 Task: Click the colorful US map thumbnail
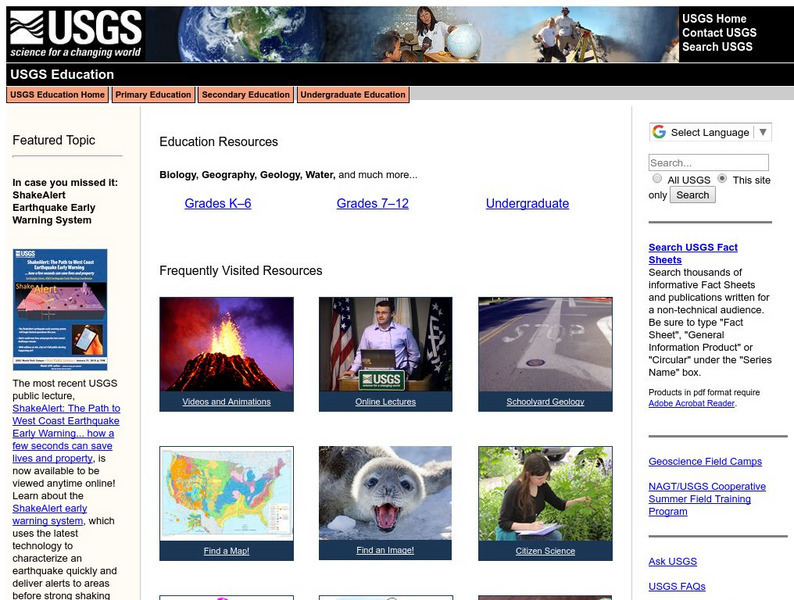click(226, 494)
